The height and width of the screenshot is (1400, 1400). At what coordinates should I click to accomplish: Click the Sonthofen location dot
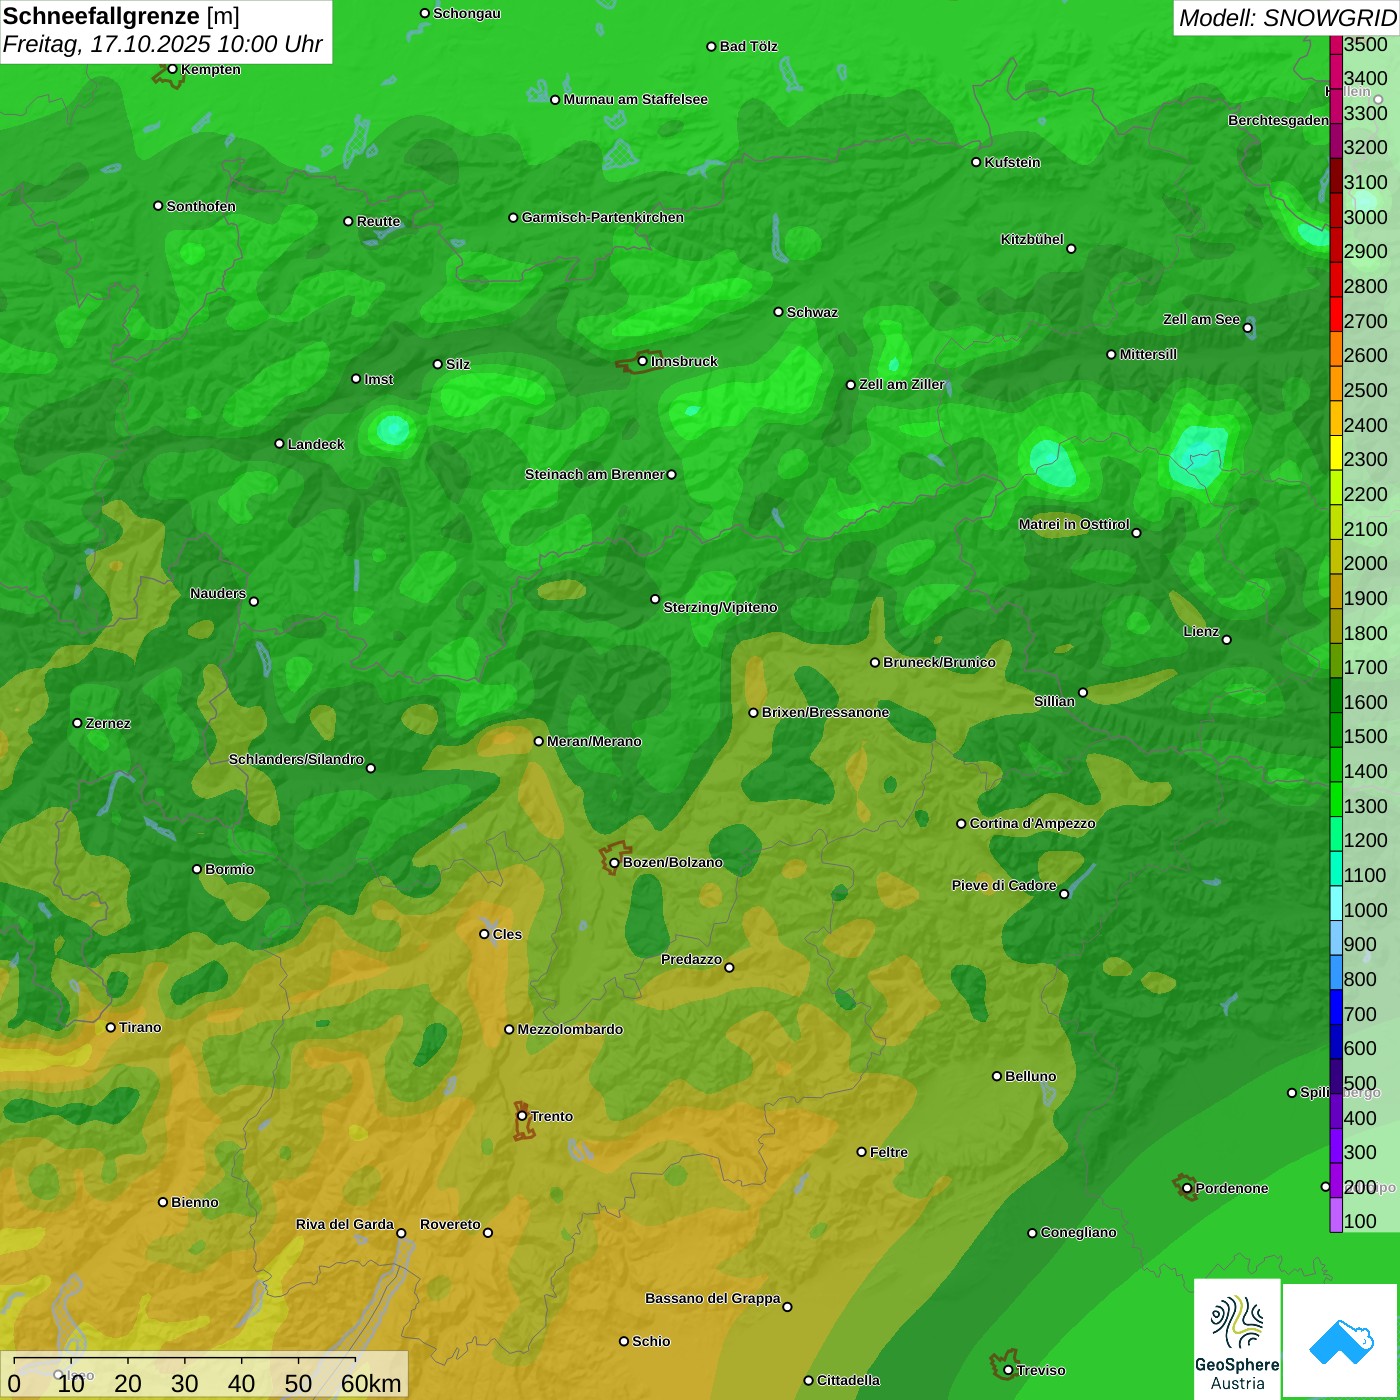pyautogui.click(x=158, y=206)
